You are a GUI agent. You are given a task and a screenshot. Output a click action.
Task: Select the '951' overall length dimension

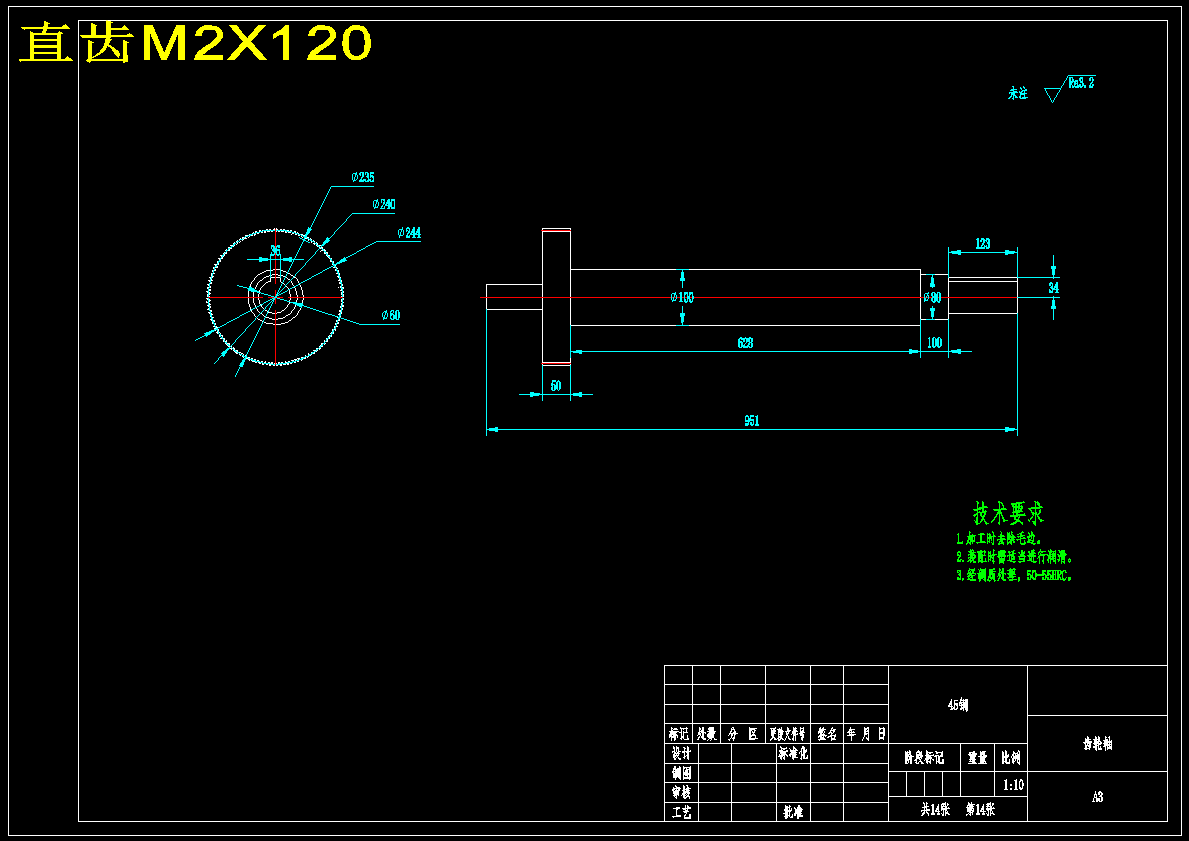click(751, 421)
